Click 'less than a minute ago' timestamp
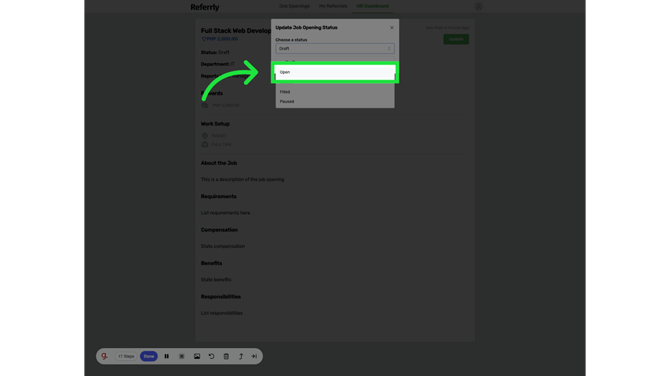The width and height of the screenshot is (670, 376). click(x=447, y=28)
